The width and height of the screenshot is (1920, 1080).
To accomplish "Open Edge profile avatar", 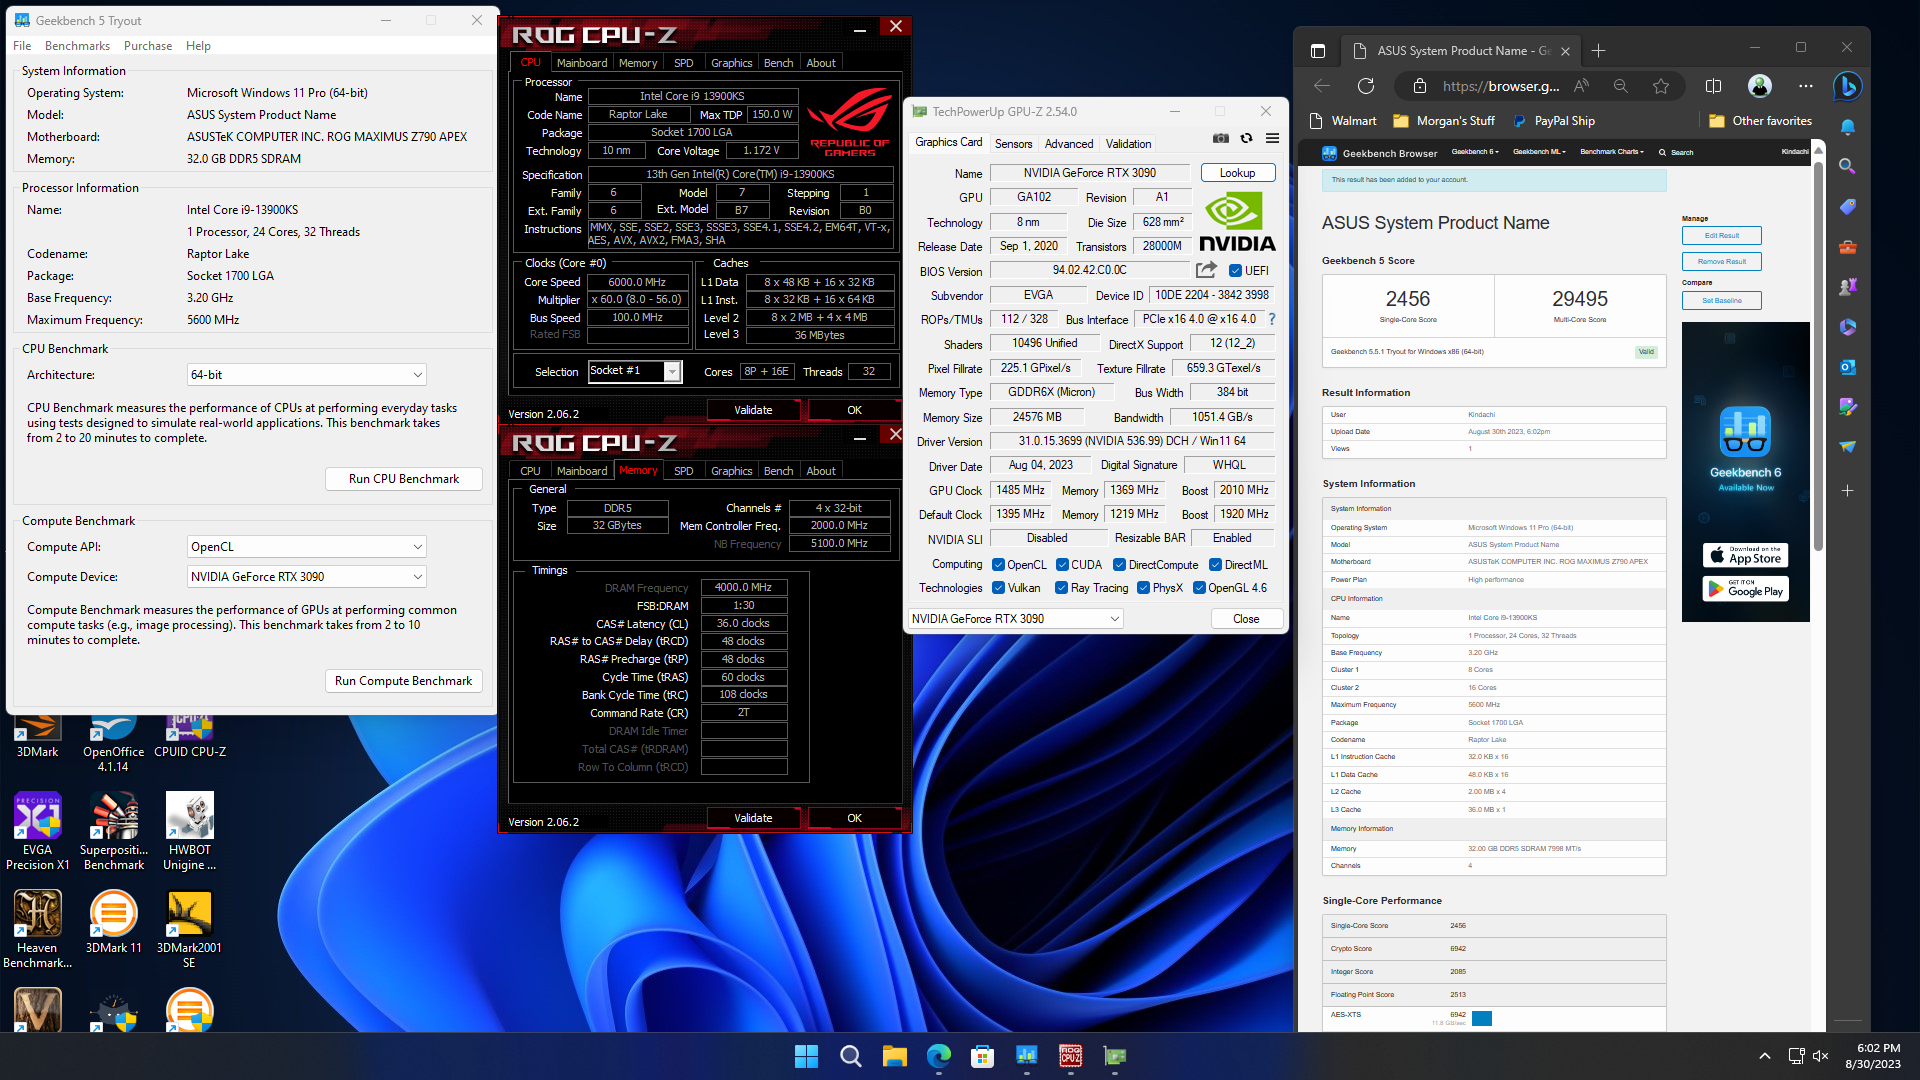I will pyautogui.click(x=1760, y=86).
